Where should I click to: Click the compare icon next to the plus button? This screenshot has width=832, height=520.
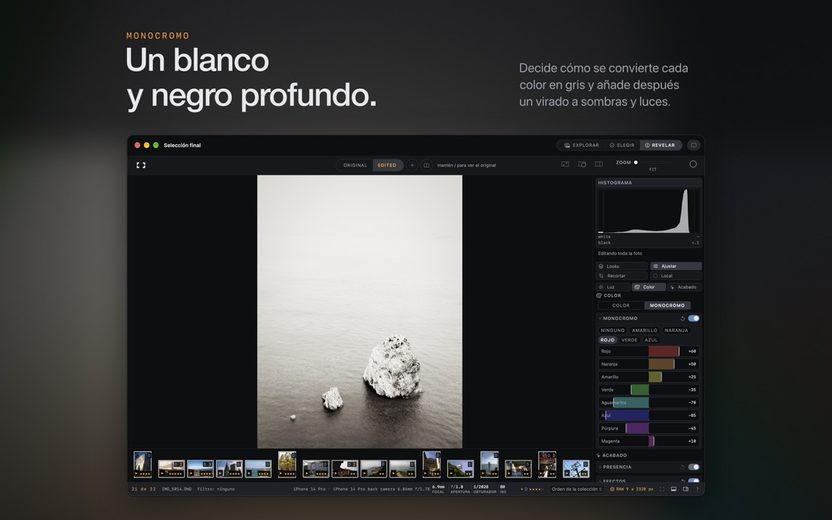click(x=426, y=165)
